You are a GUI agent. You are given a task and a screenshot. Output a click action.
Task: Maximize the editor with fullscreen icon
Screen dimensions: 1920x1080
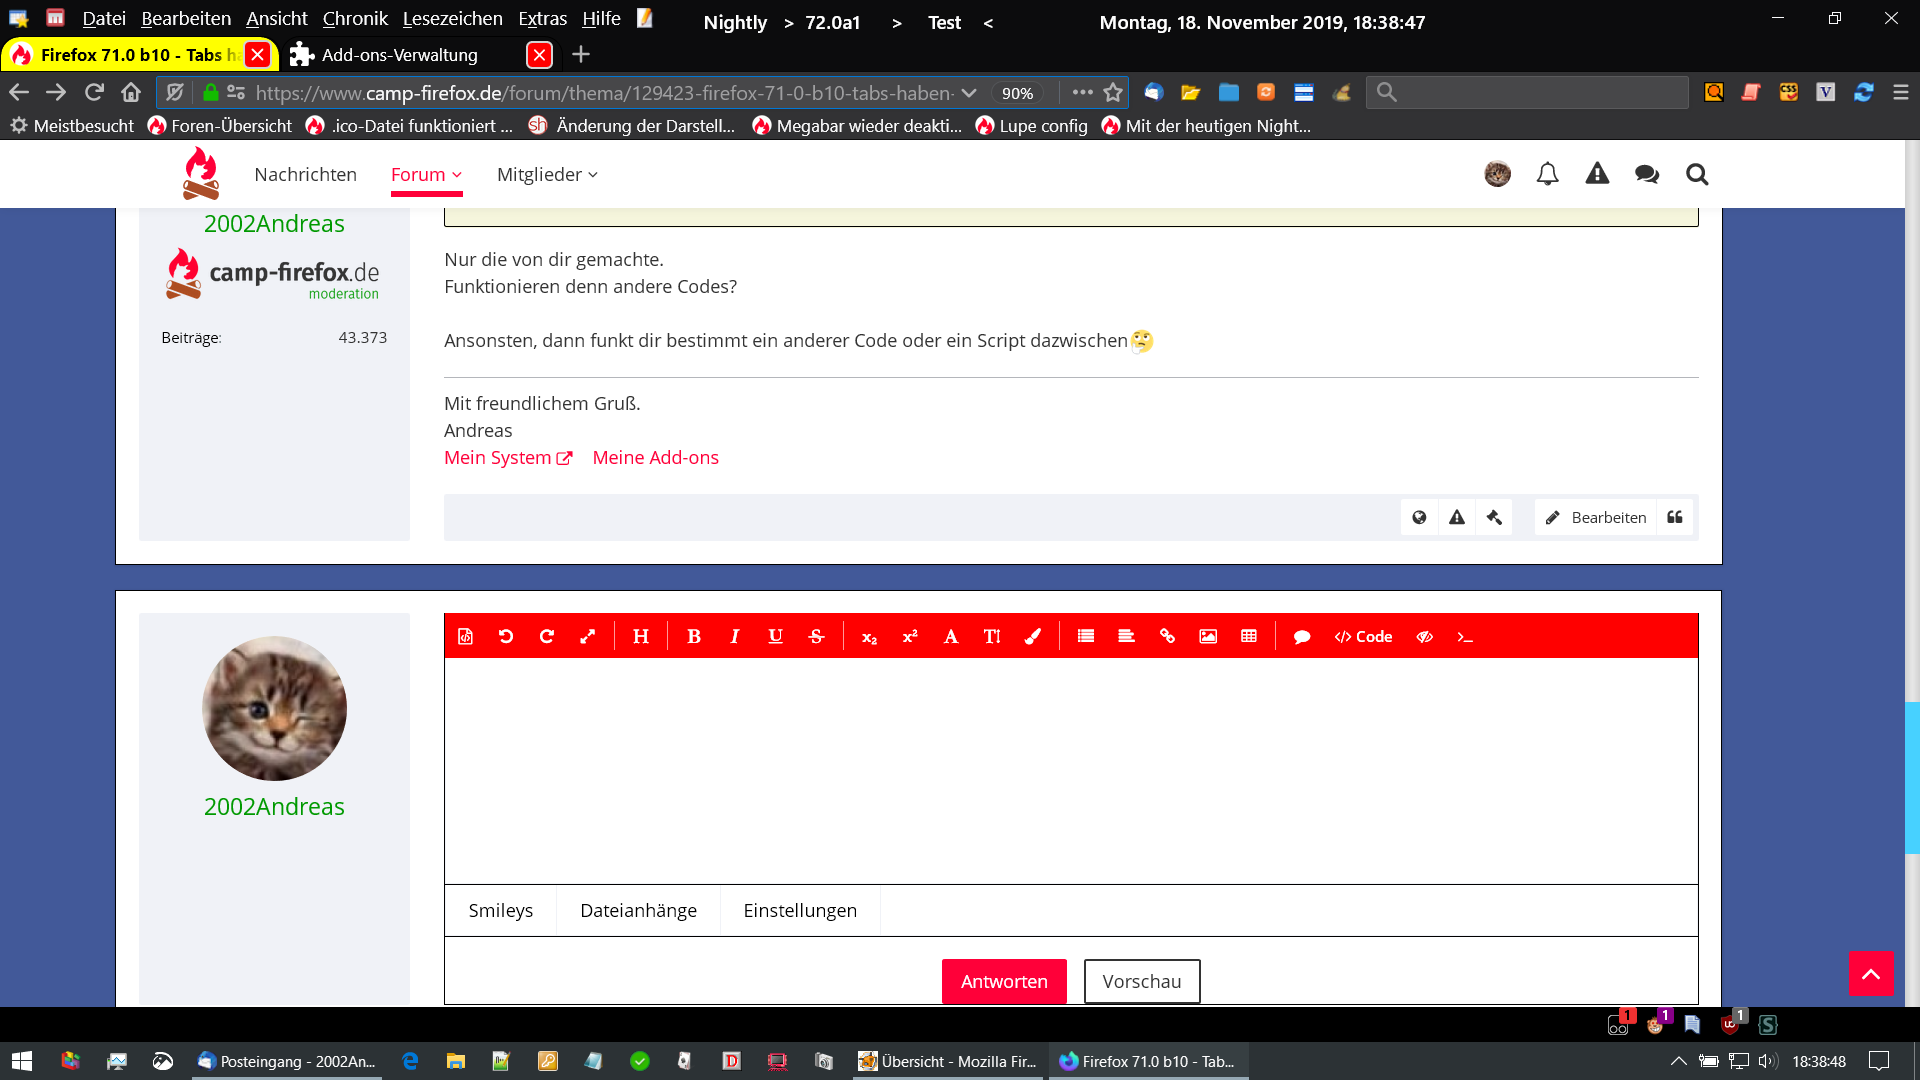point(588,637)
